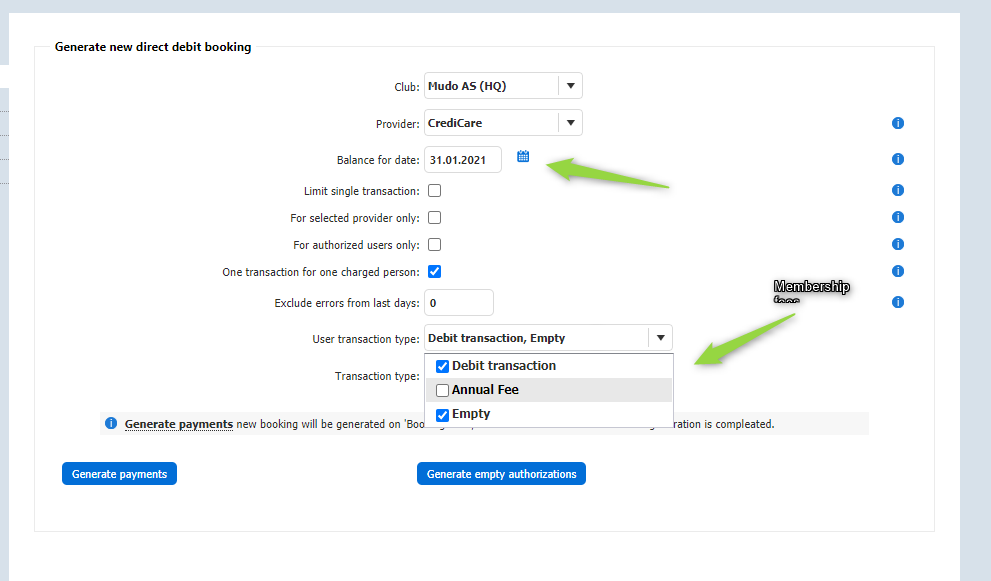Click the Generate empty authorizations button
The image size is (991, 581).
coord(501,474)
